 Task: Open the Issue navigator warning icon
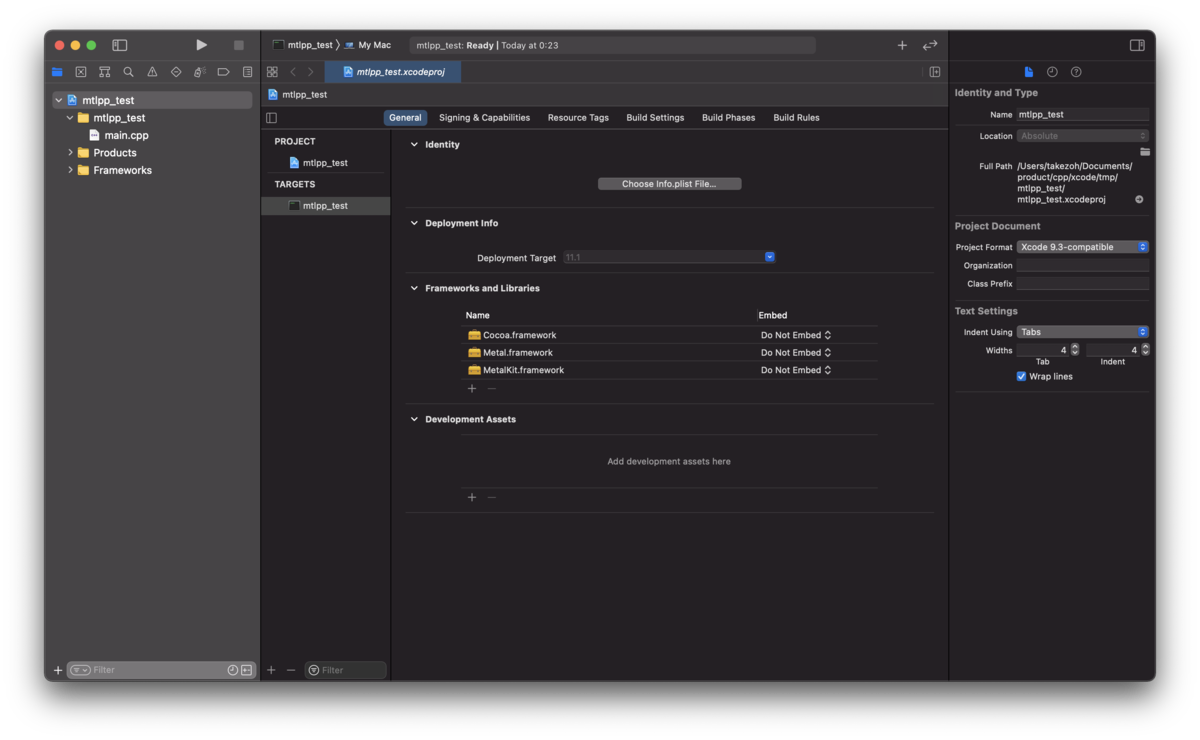tap(152, 72)
